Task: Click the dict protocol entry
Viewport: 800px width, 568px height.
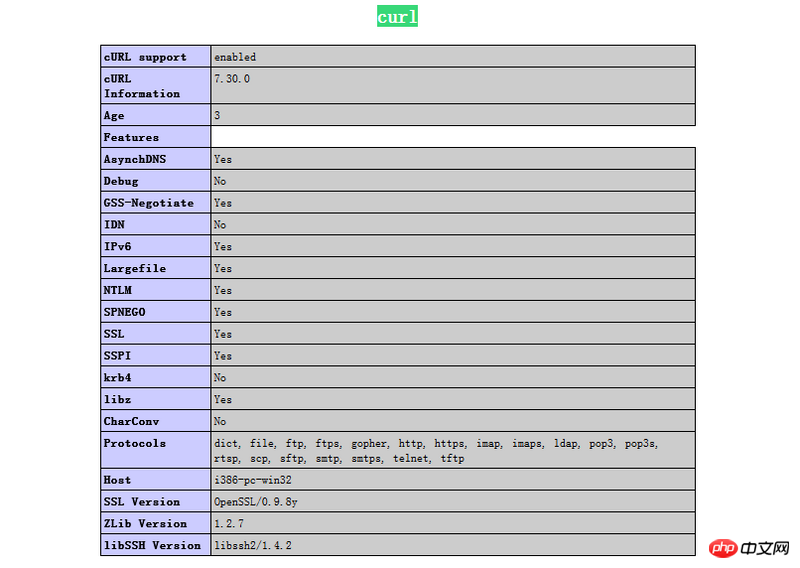Action: coord(226,443)
